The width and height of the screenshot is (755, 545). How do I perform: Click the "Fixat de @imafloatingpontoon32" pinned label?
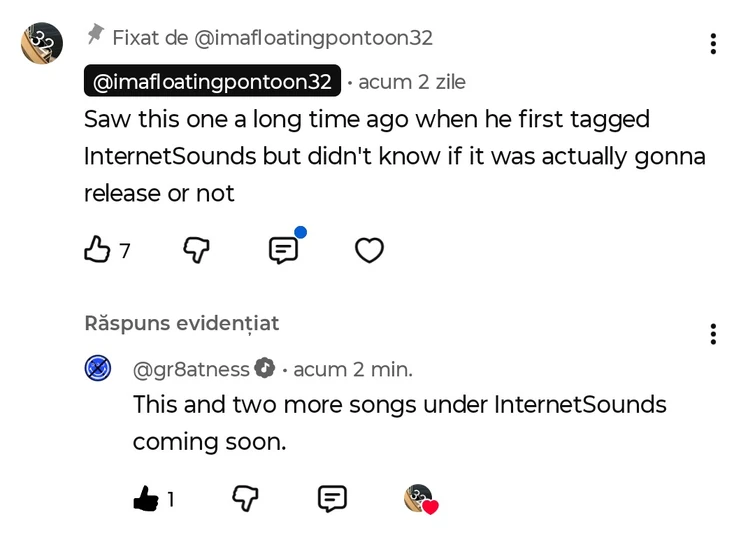pyautogui.click(x=272, y=38)
